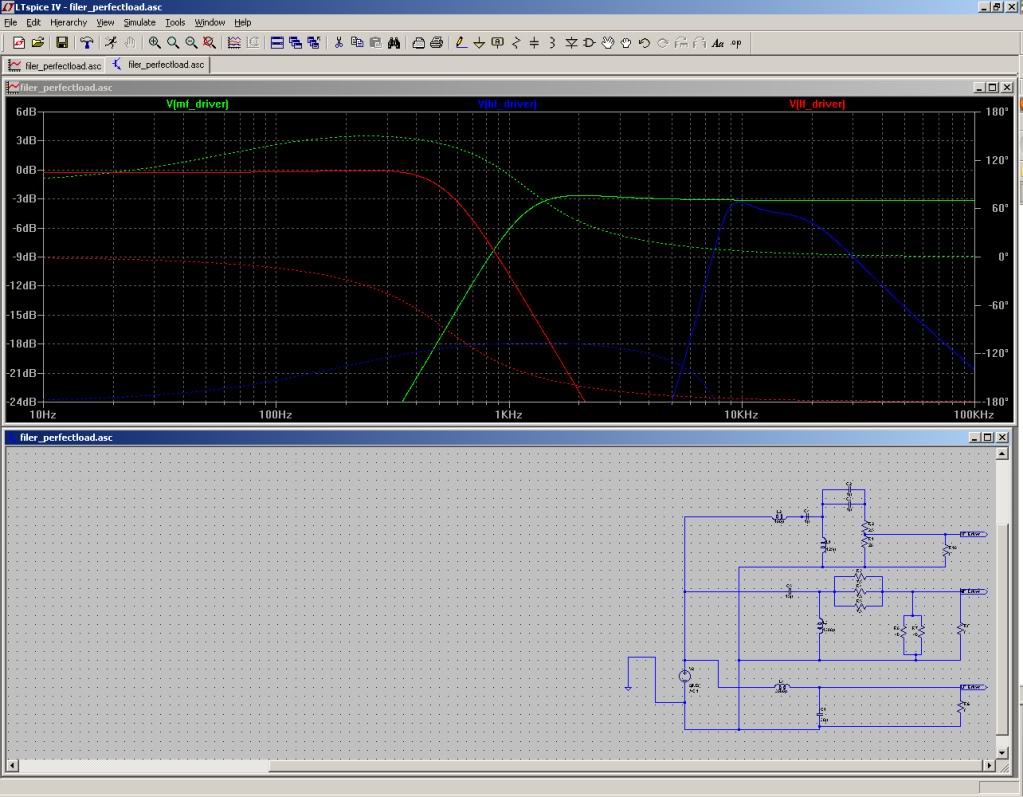Tile windows with the tile icon
This screenshot has width=1023, height=797.
pos(277,43)
